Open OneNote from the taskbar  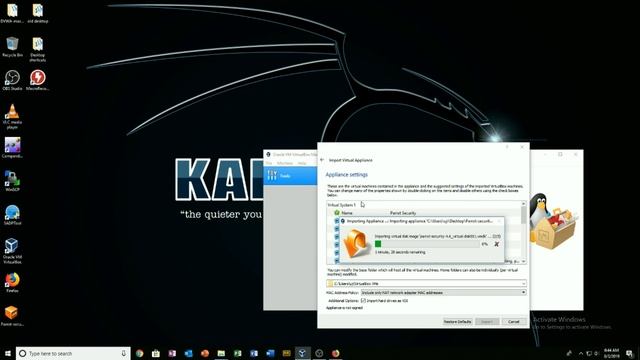[172, 353]
